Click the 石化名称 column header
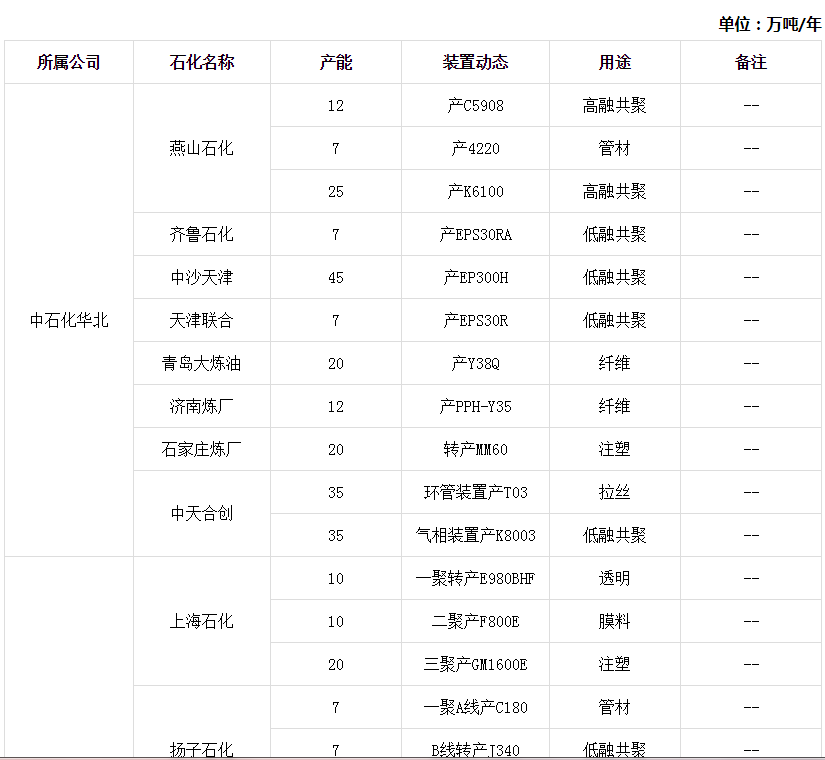 point(202,62)
